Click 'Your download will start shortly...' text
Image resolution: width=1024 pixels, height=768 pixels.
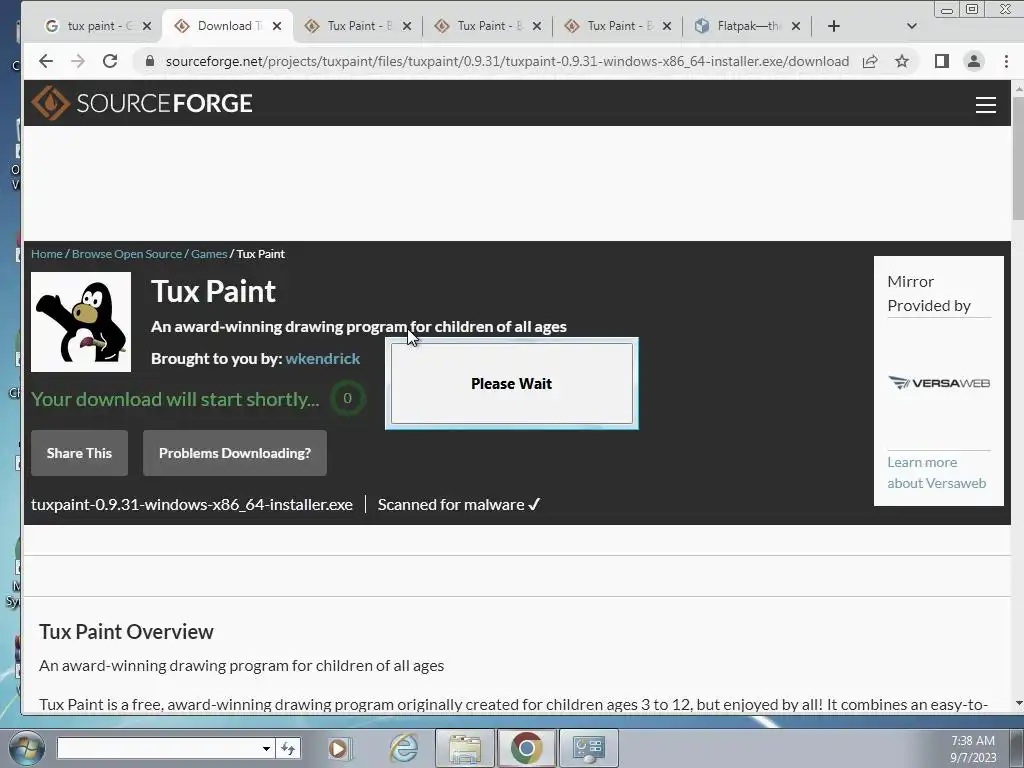[x=175, y=399]
